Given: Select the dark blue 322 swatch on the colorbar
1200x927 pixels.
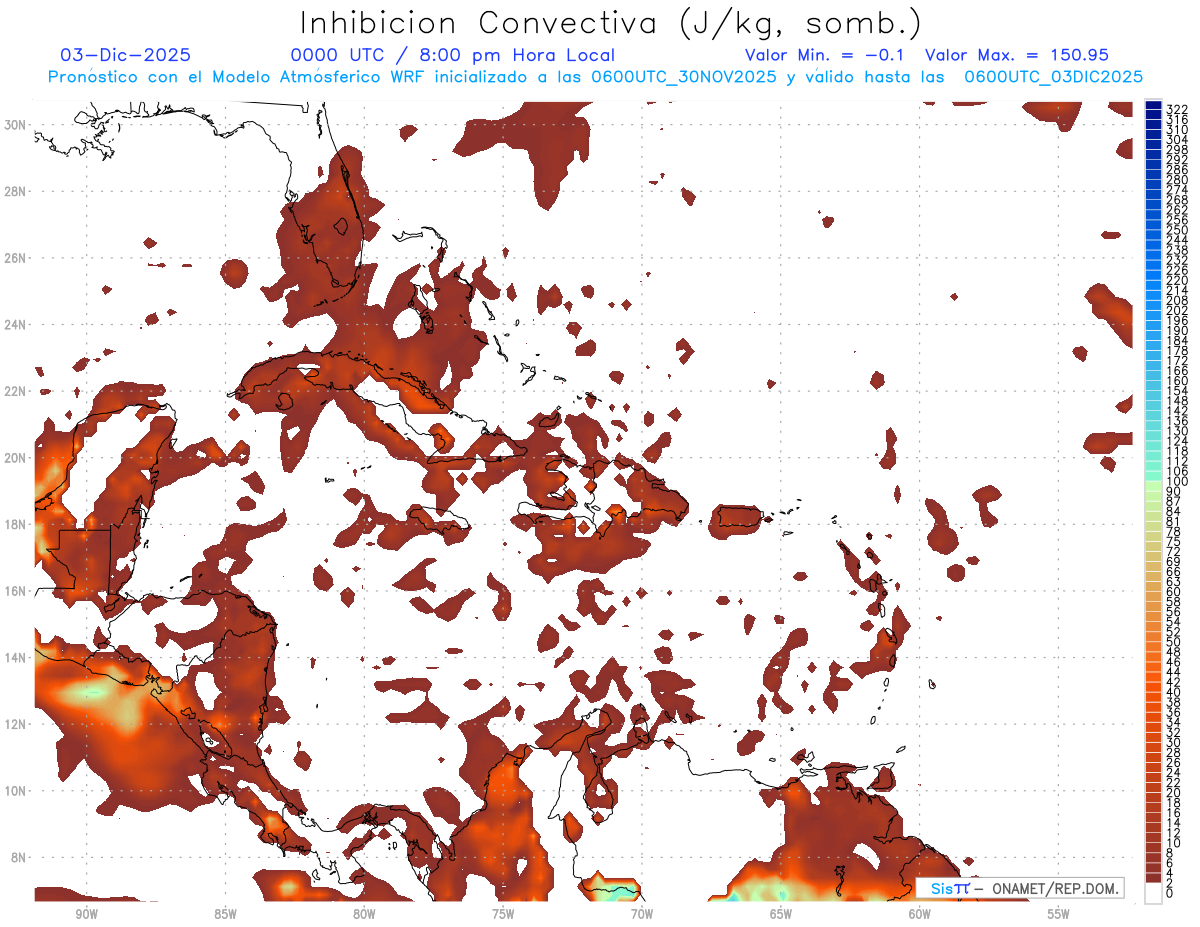Looking at the screenshot, I should pyautogui.click(x=1153, y=106).
